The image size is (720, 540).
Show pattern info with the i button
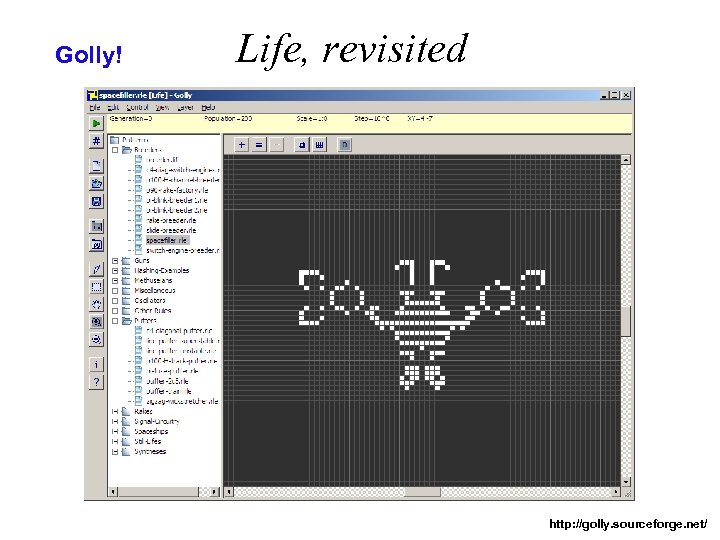[x=96, y=365]
